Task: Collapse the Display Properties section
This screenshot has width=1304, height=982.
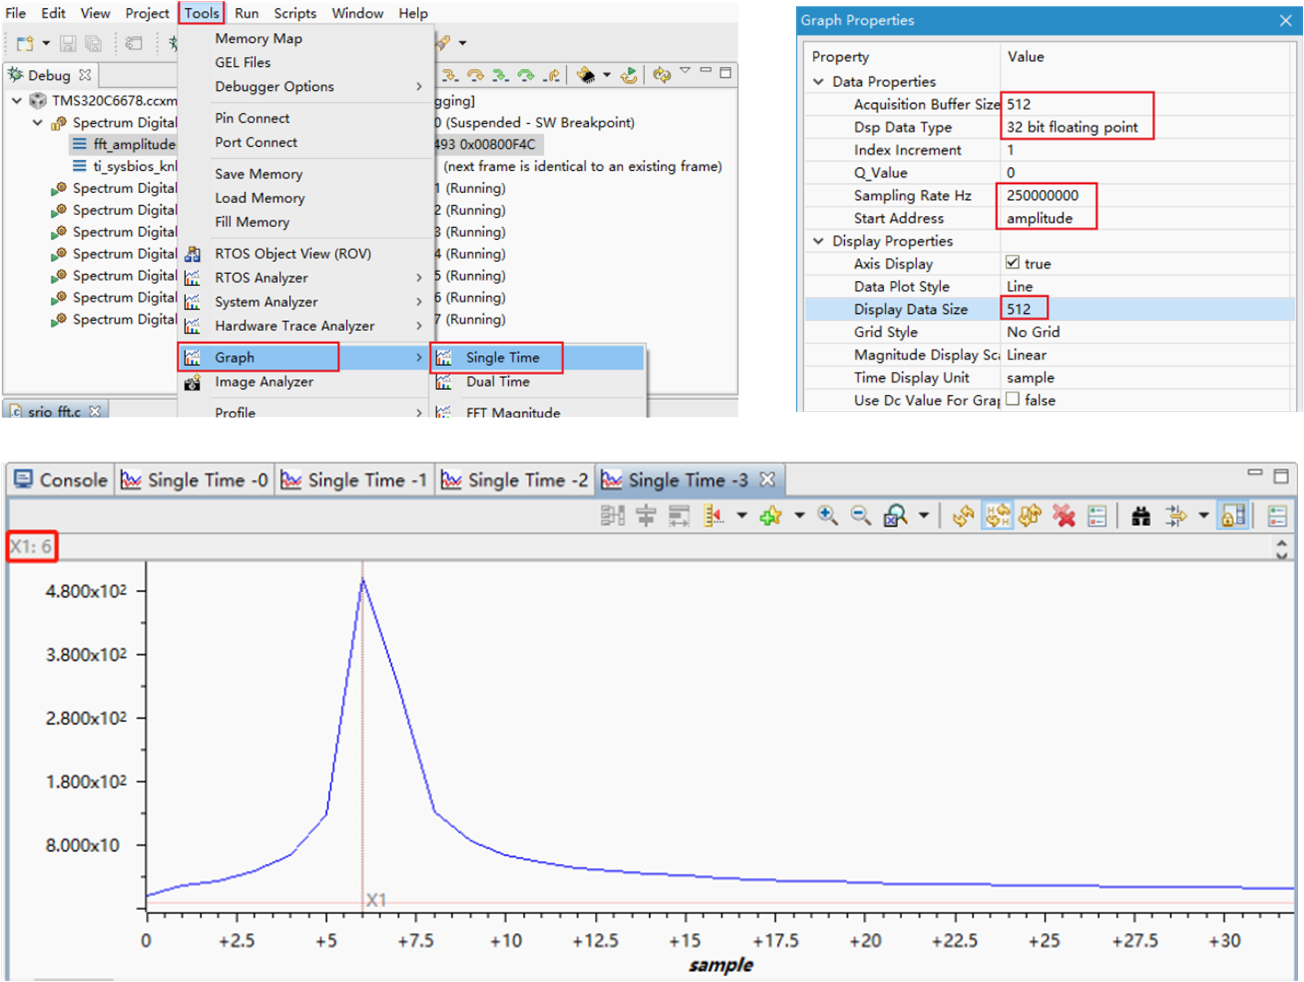Action: click(x=819, y=241)
